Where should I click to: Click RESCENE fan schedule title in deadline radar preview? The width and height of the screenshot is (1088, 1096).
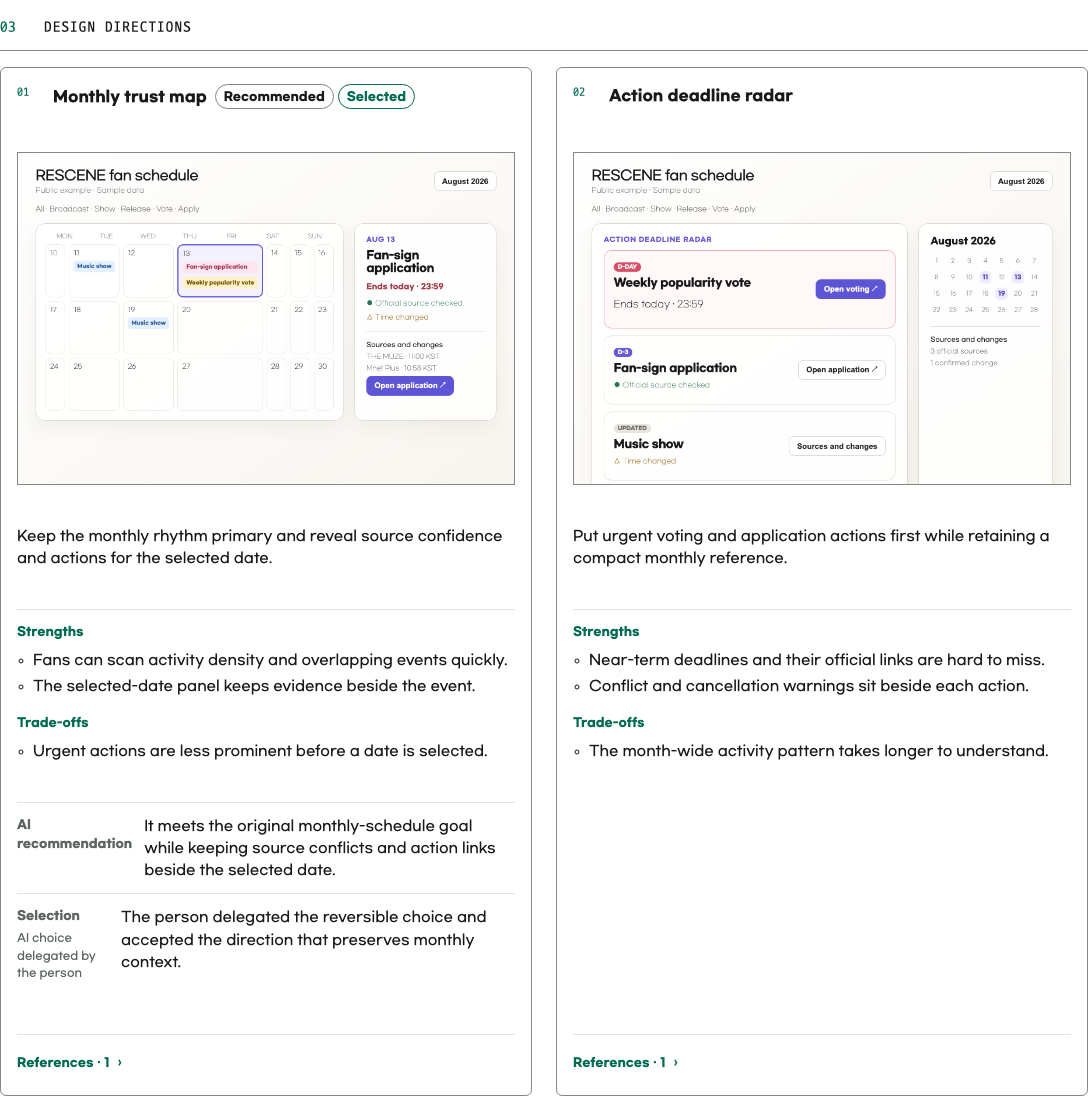point(672,175)
